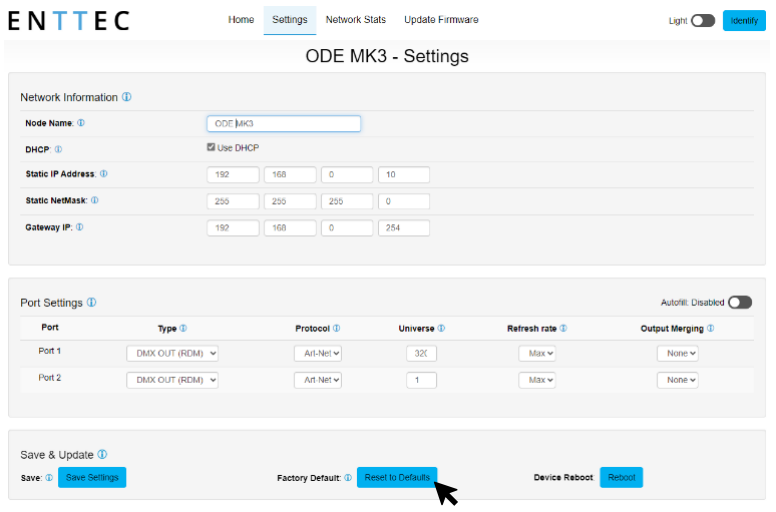Show info tooltip for Type column

pos(183,328)
